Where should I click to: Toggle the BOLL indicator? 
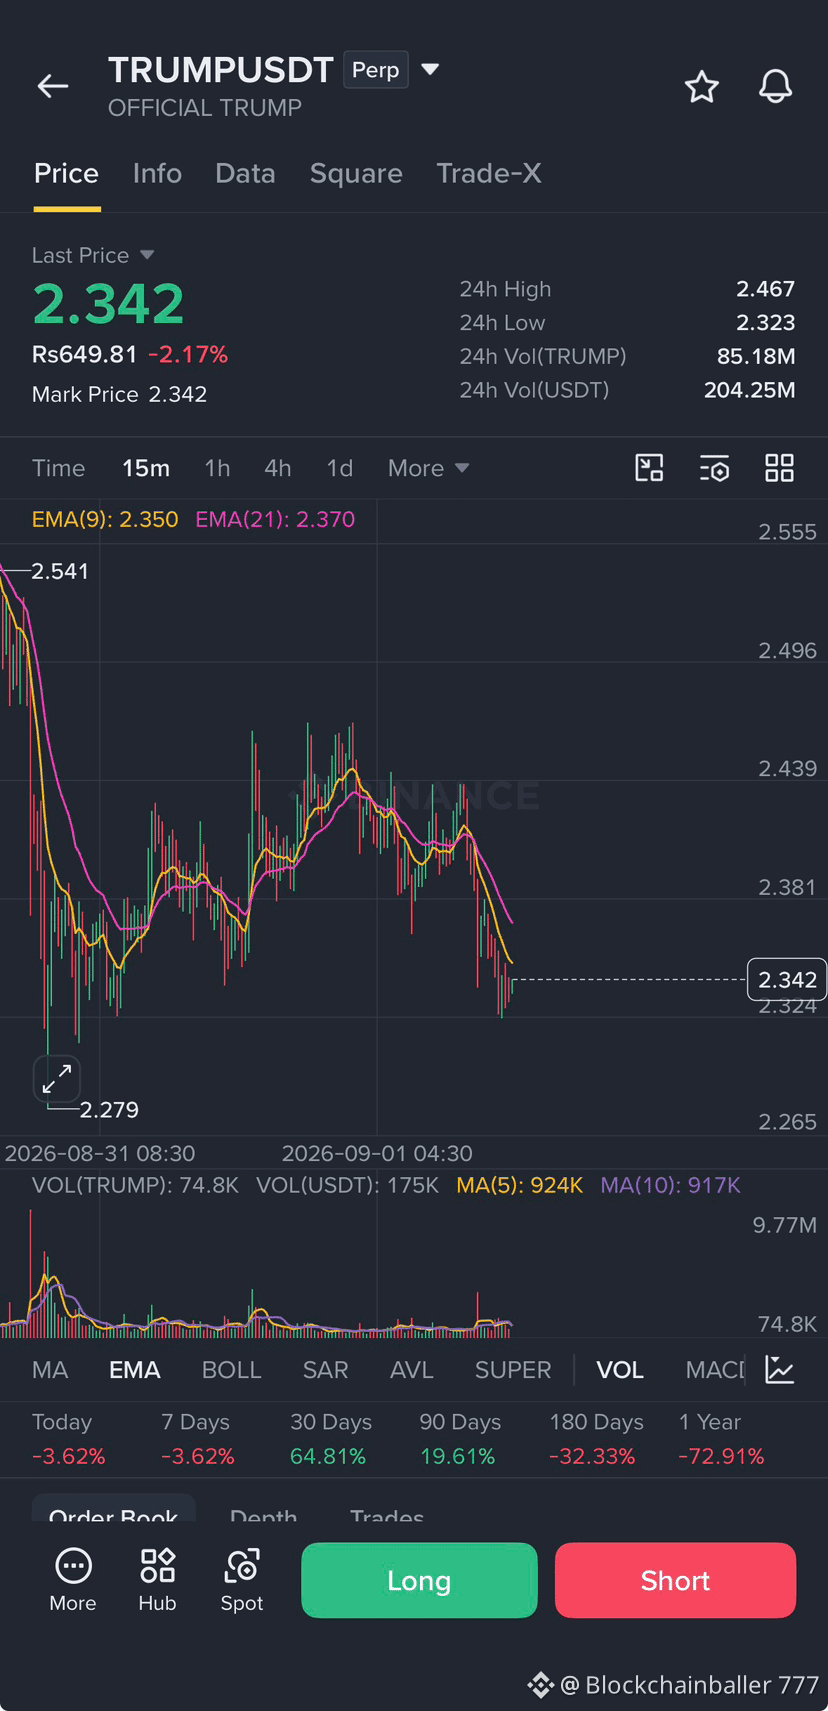point(231,1370)
